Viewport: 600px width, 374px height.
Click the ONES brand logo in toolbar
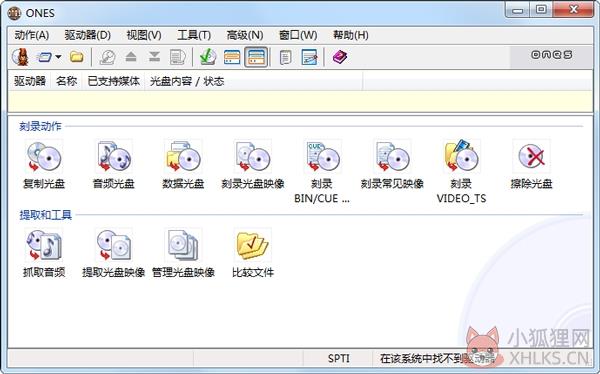(551, 55)
